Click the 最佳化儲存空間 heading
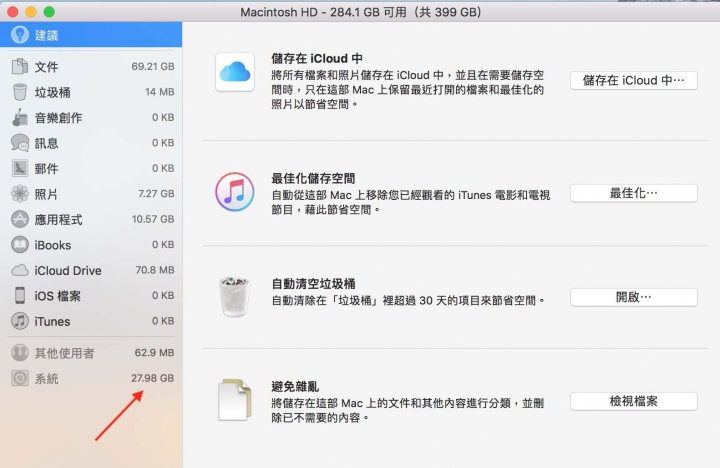This screenshot has width=720, height=468. tap(313, 178)
